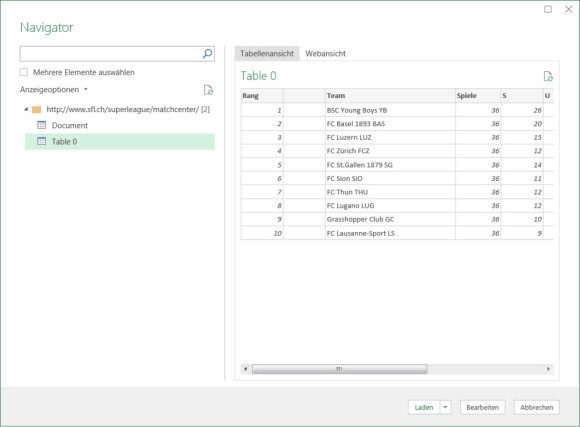Click the refresh preview icon near Table 0
The height and width of the screenshot is (427, 580).
click(x=548, y=76)
